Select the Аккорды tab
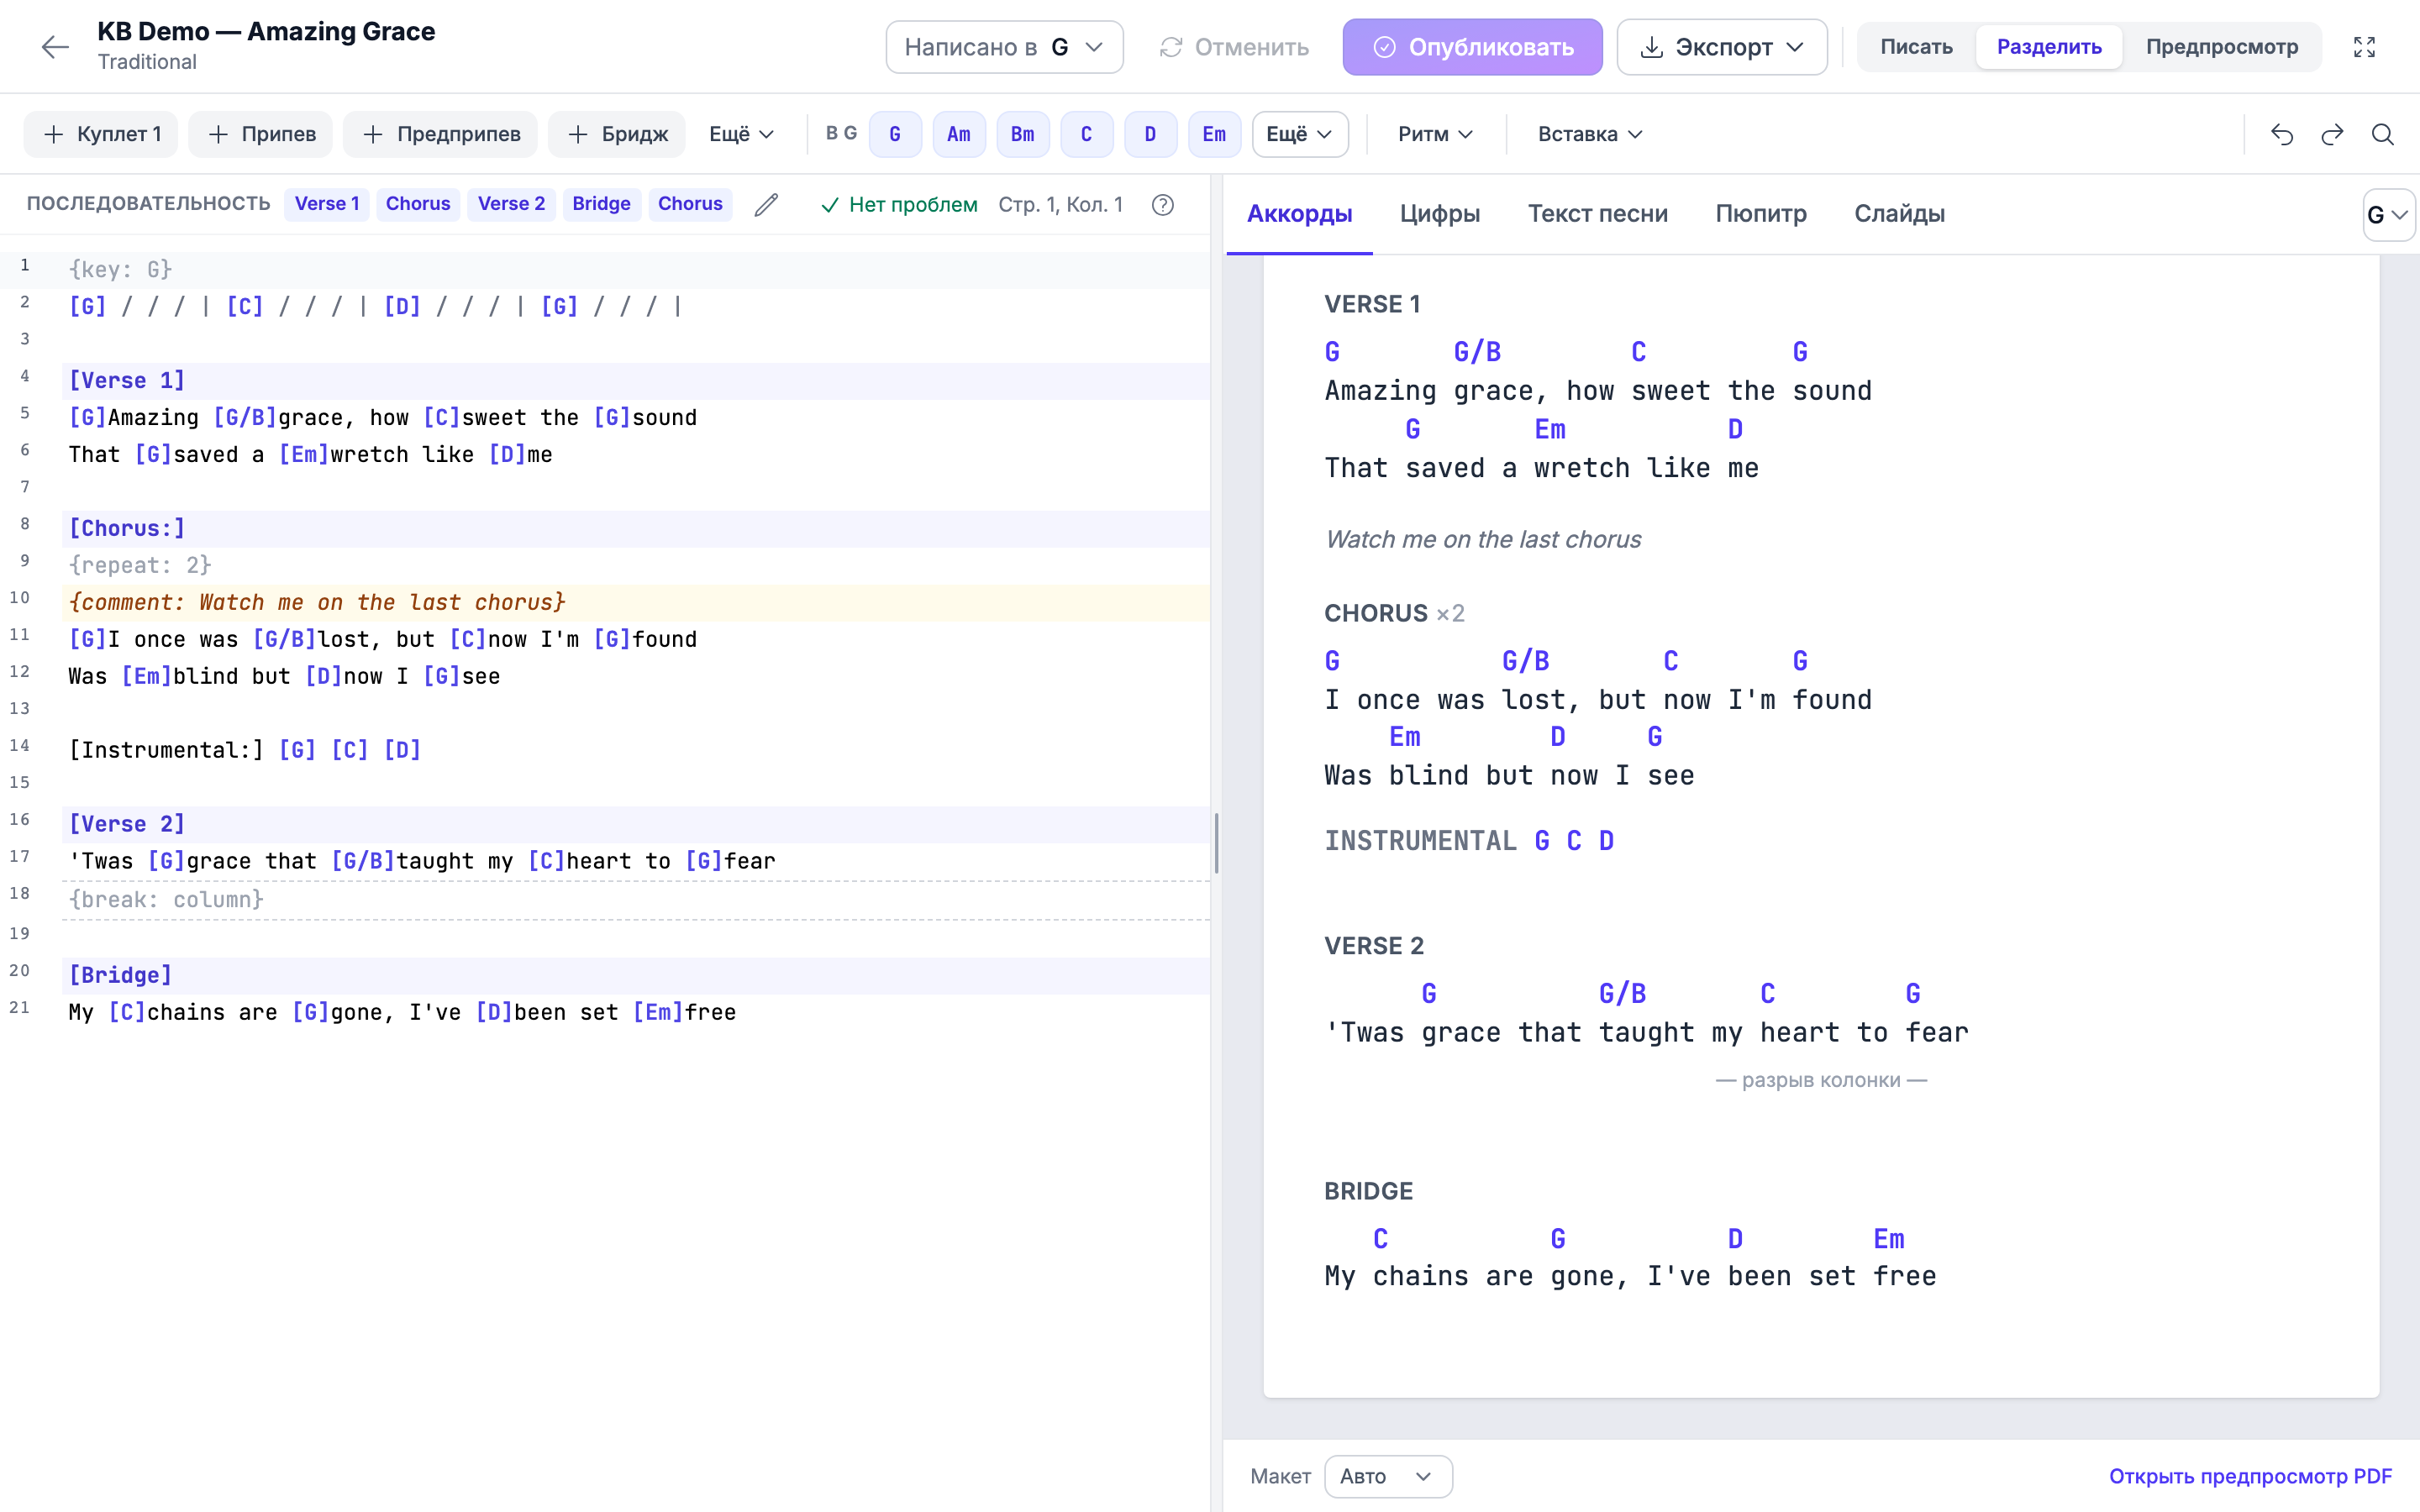The image size is (2420, 1512). pos(1299,214)
